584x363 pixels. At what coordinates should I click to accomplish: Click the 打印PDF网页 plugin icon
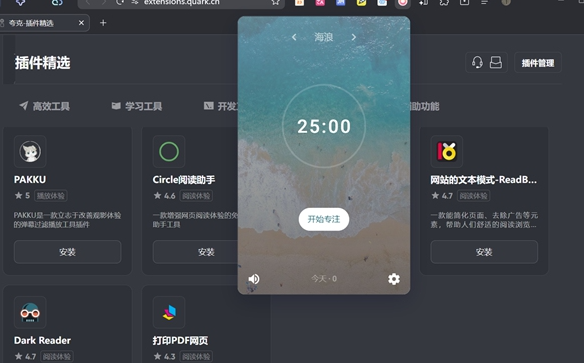click(x=169, y=312)
